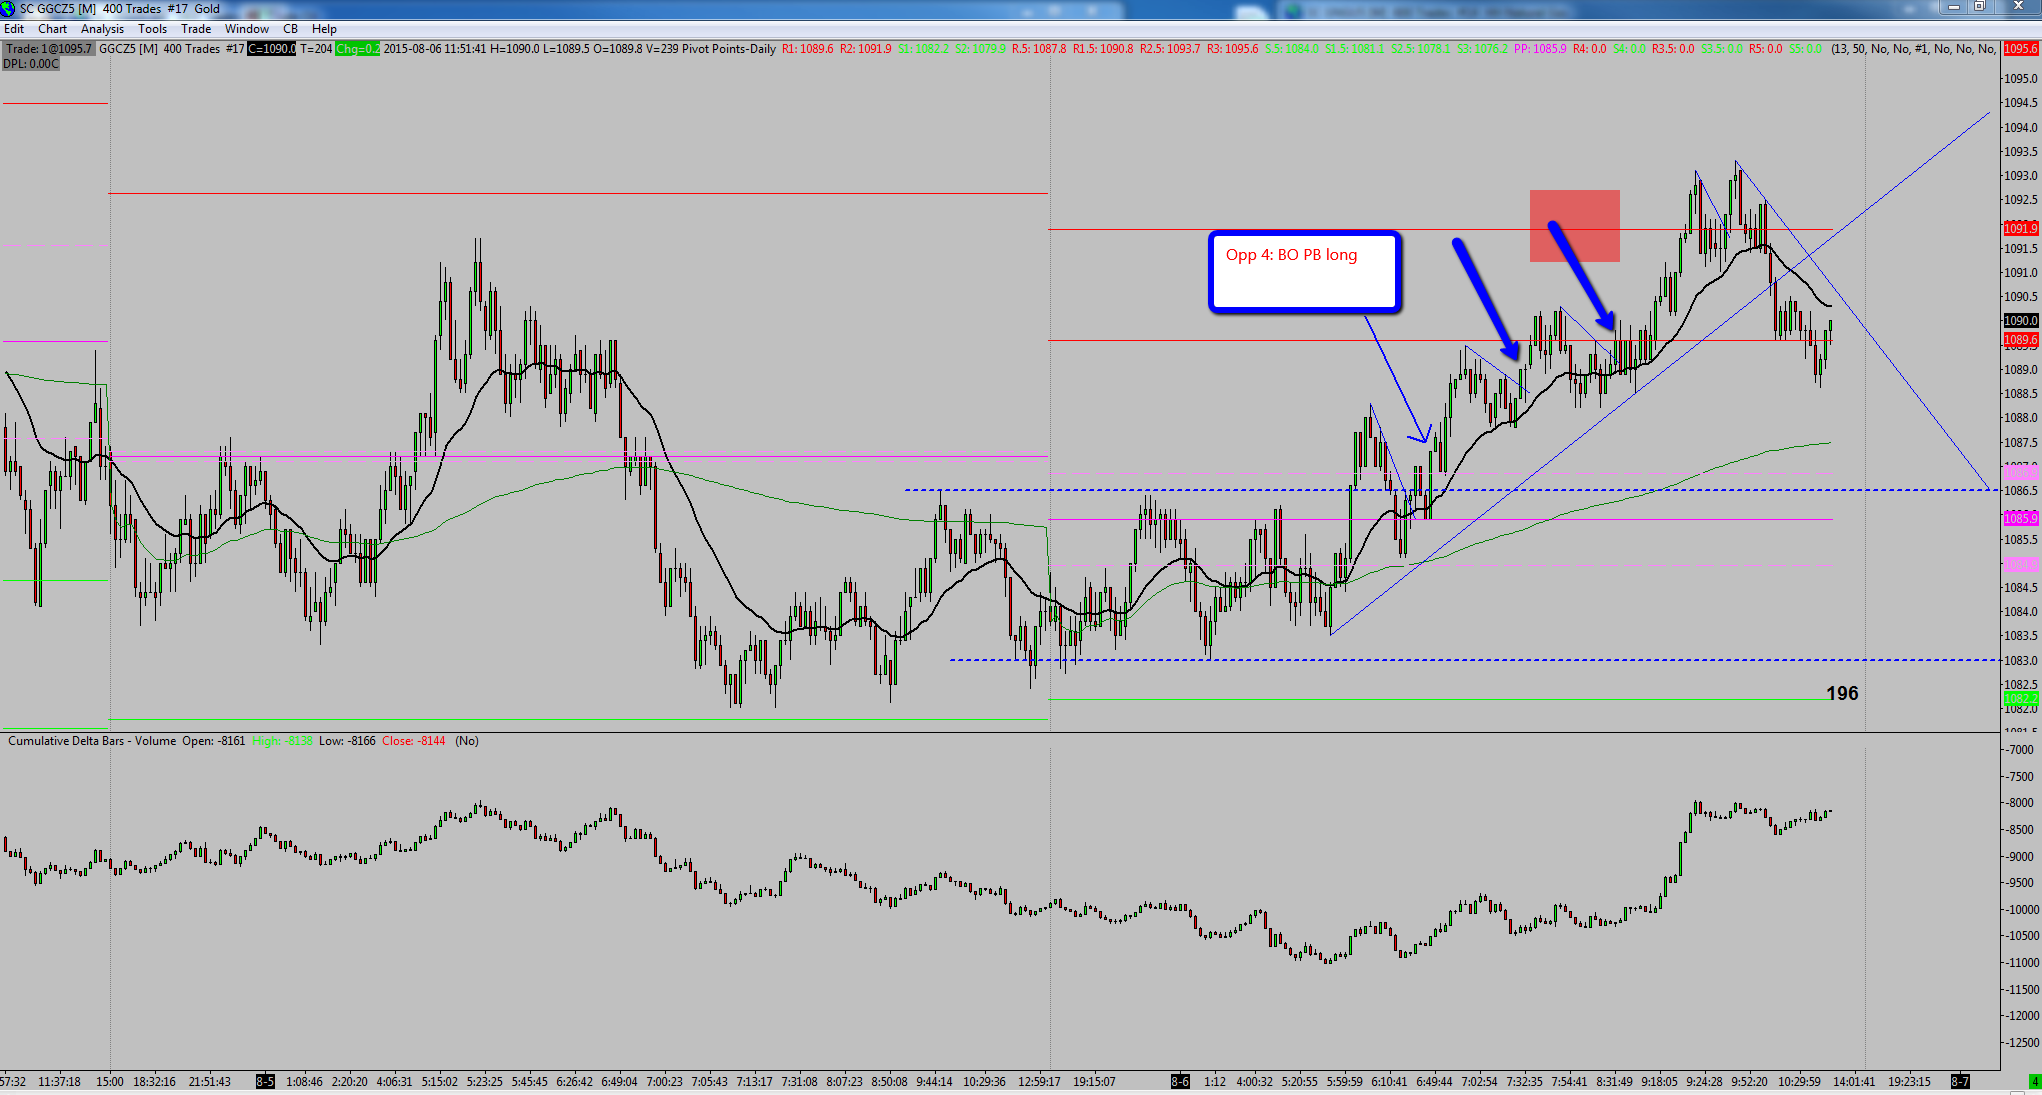Click the 'S2: 1079.9' support value
The width and height of the screenshot is (2042, 1095).
(981, 49)
